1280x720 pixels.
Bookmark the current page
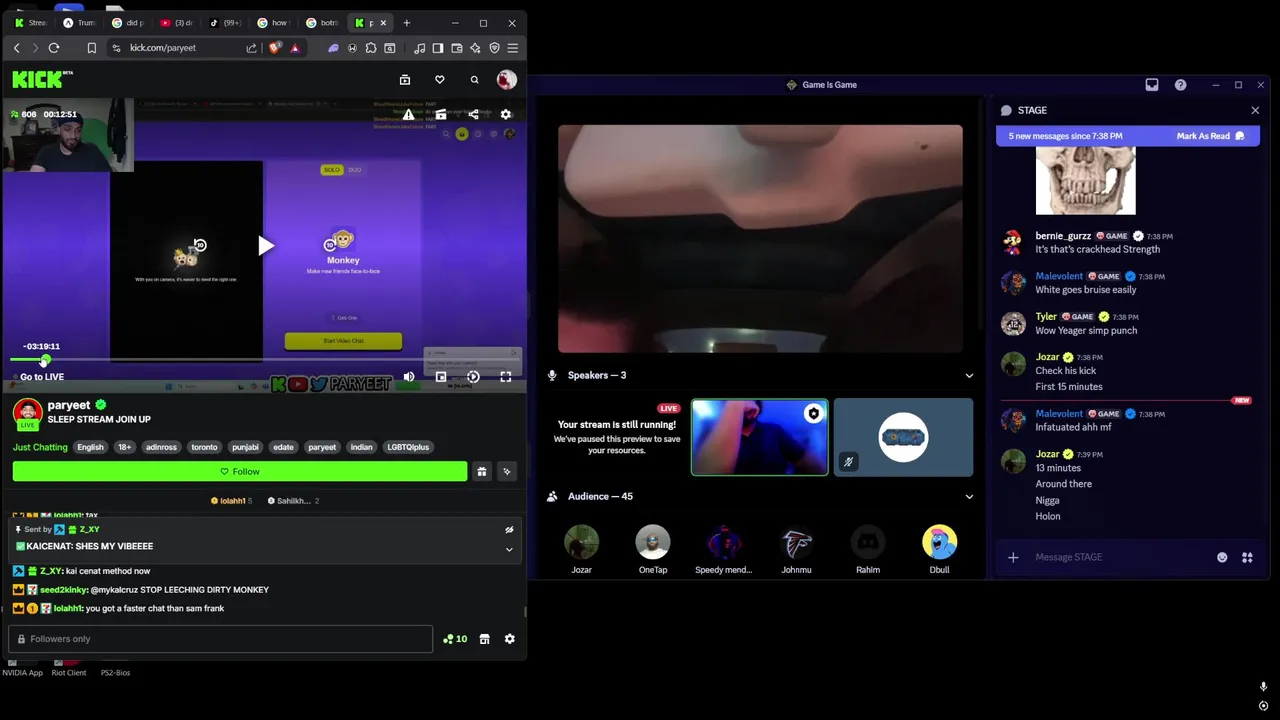[91, 48]
